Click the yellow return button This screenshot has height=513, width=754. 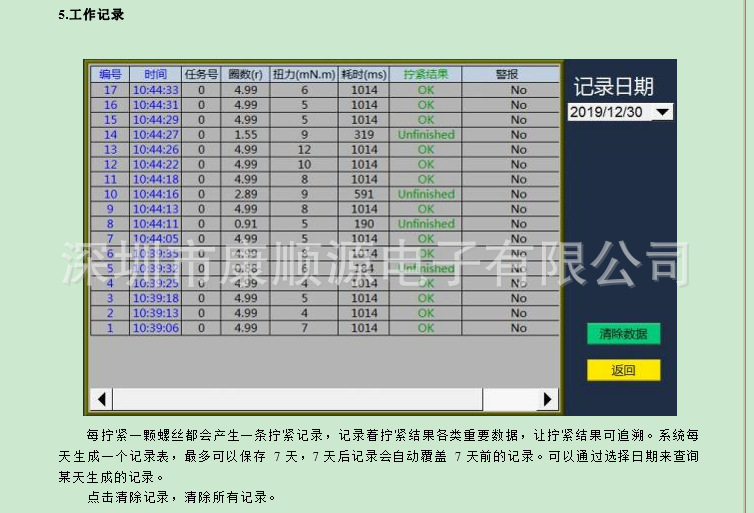pyautogui.click(x=623, y=370)
